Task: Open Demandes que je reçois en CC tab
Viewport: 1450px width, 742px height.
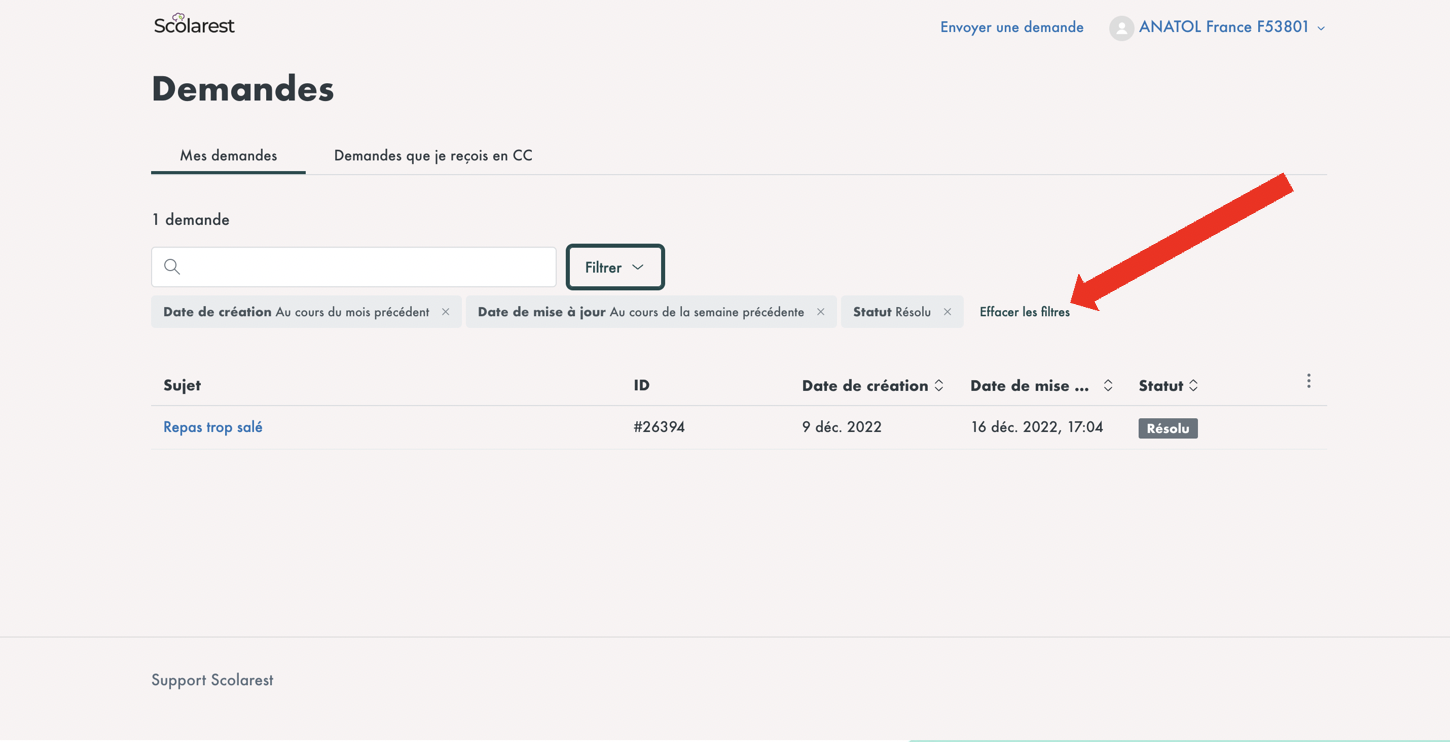Action: coord(433,156)
